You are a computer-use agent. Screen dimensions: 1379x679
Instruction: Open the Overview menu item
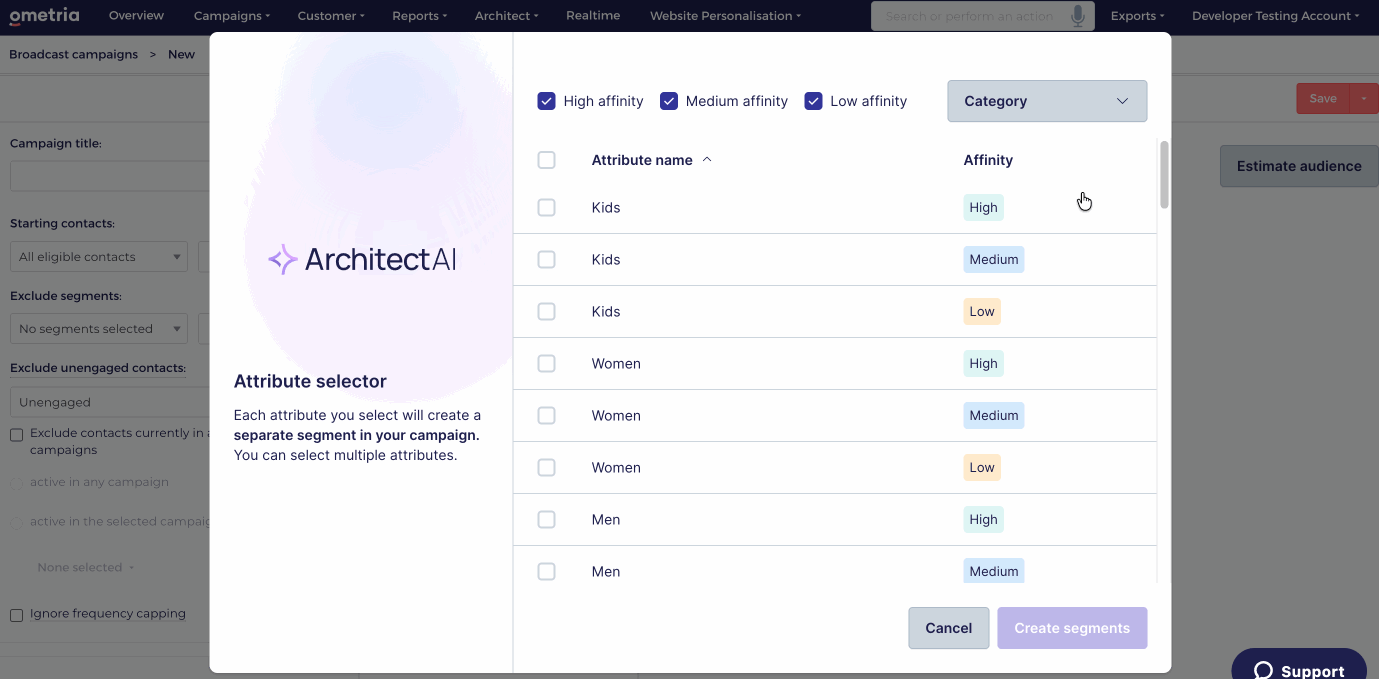pos(136,16)
